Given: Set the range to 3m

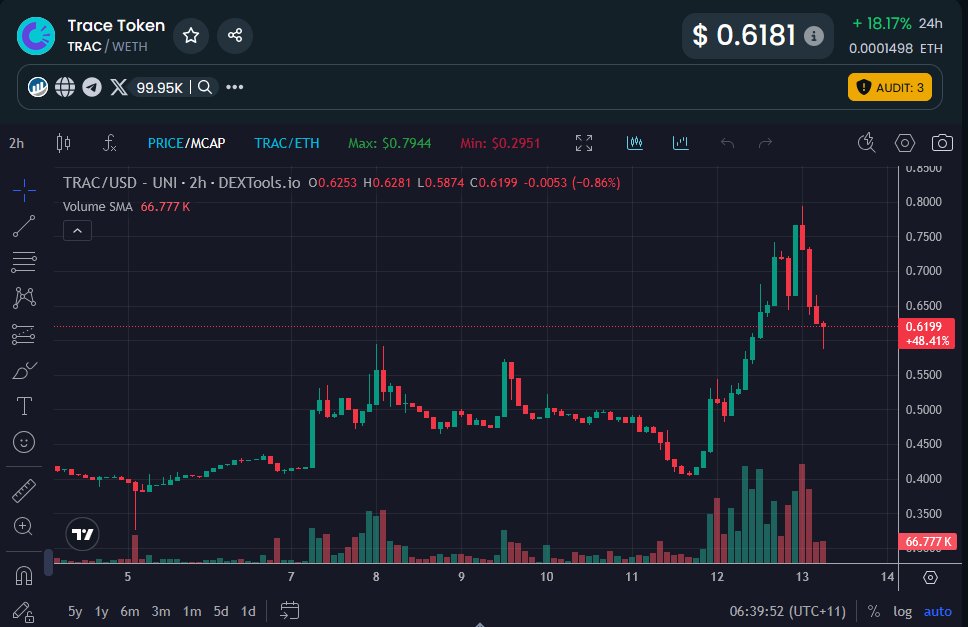Looking at the screenshot, I should pos(161,611).
